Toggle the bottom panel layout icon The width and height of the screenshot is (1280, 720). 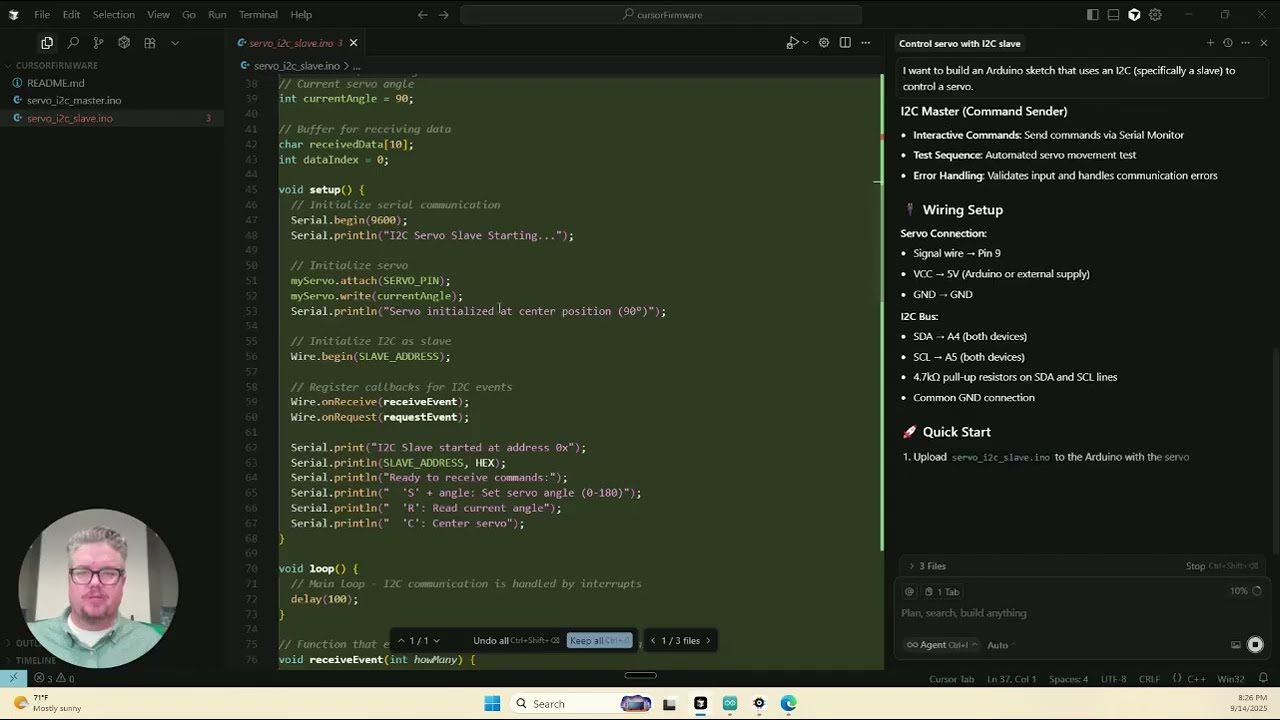point(1113,15)
